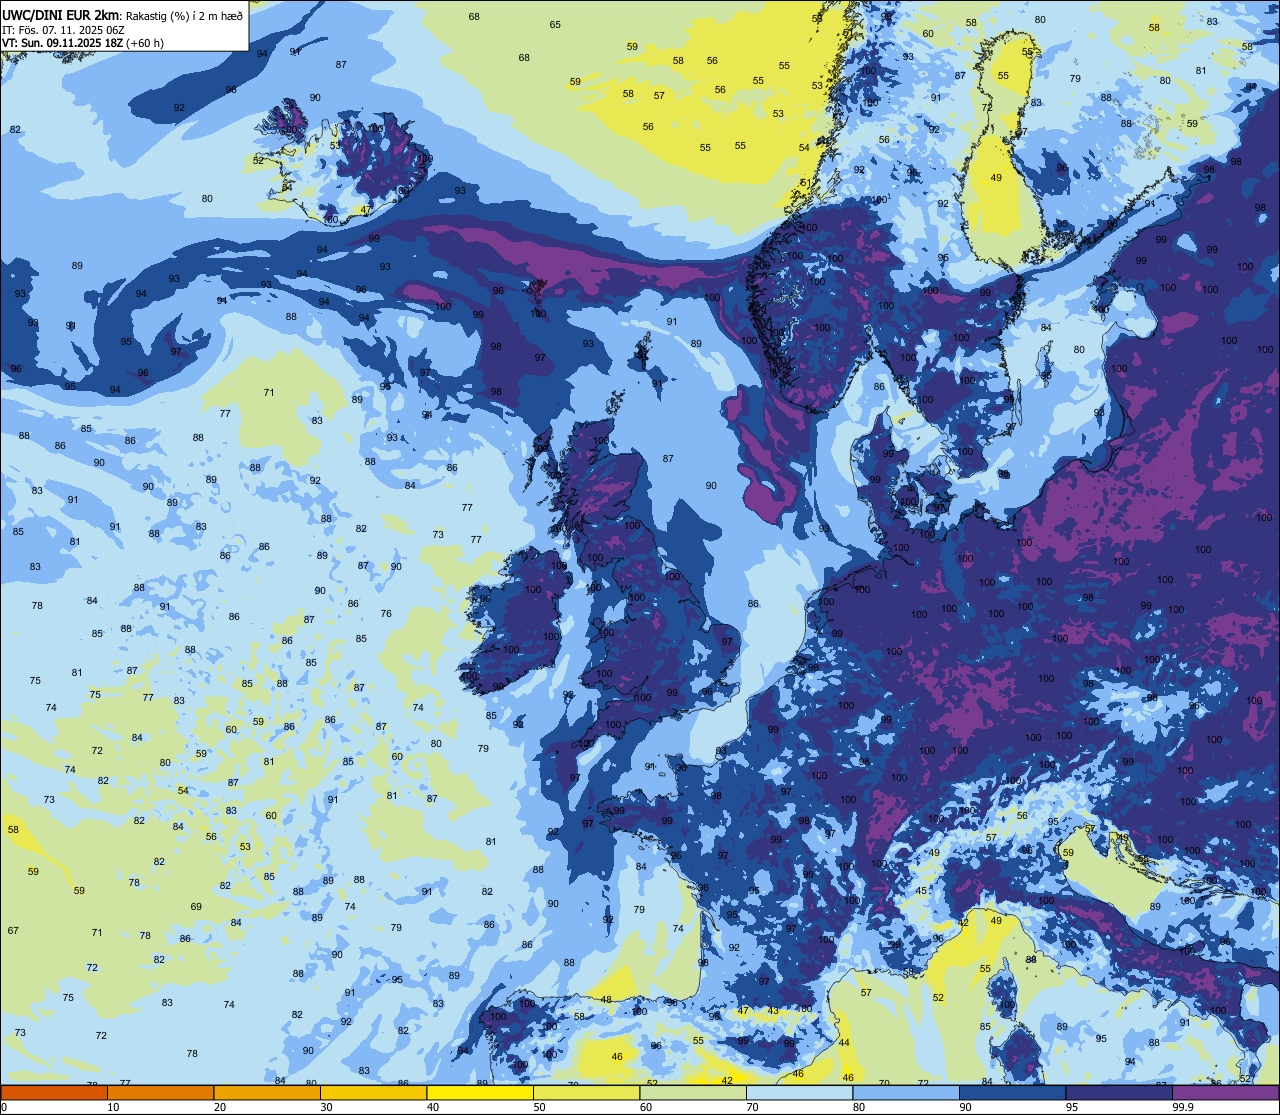Click the legend tick label '40'
1280x1115 pixels.
pos(433,1107)
